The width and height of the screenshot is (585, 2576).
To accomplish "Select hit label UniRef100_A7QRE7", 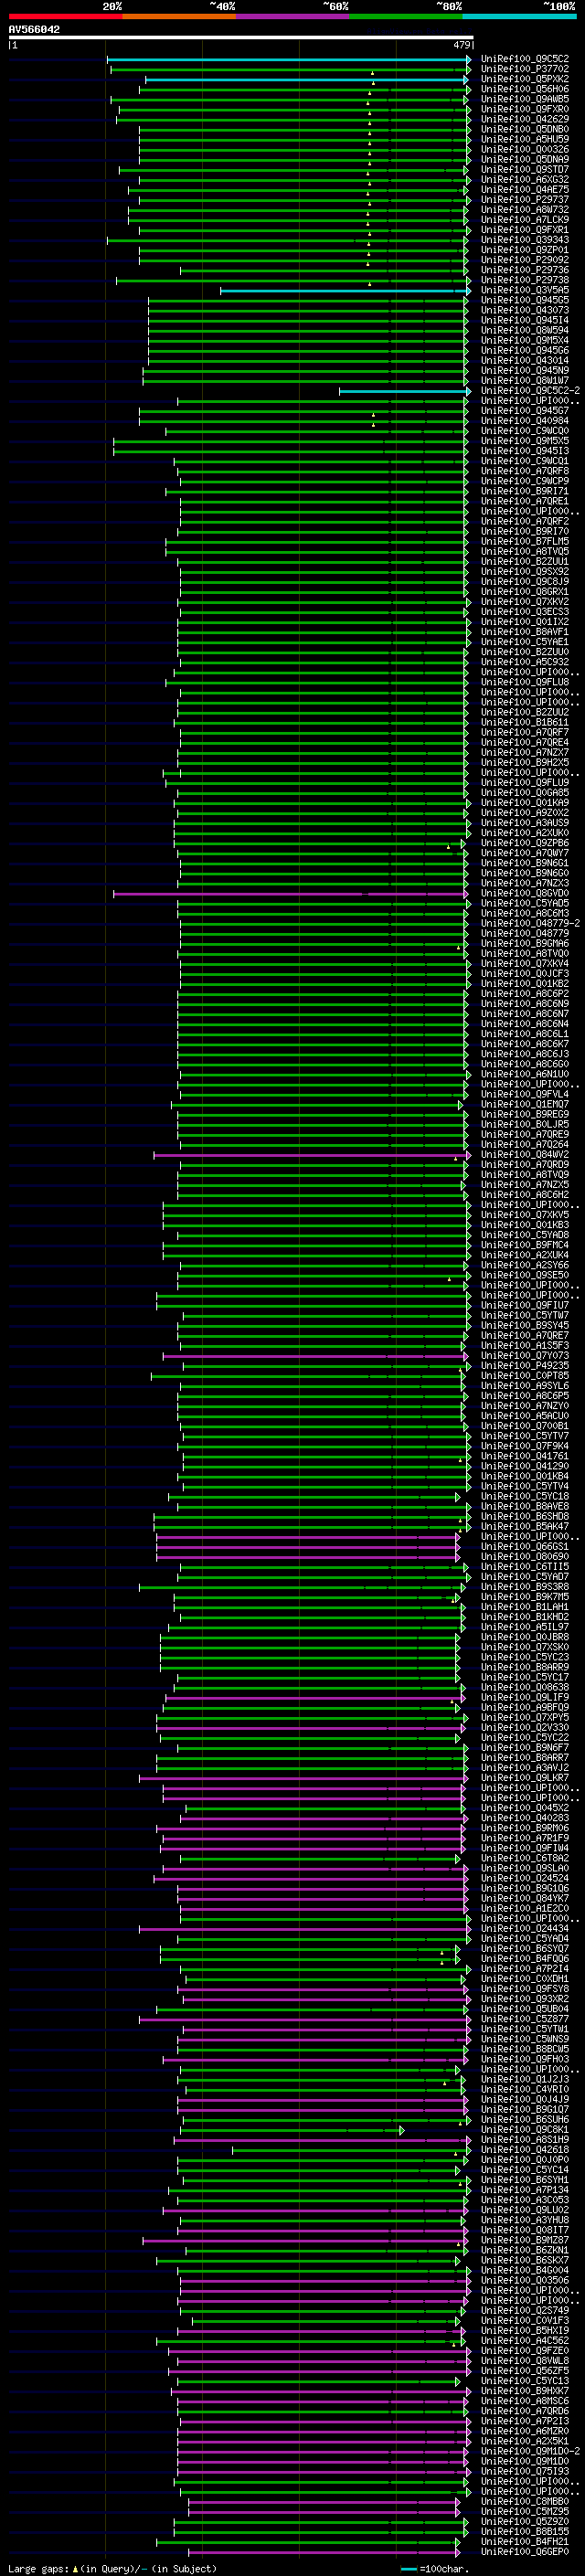I will [x=525, y=1336].
